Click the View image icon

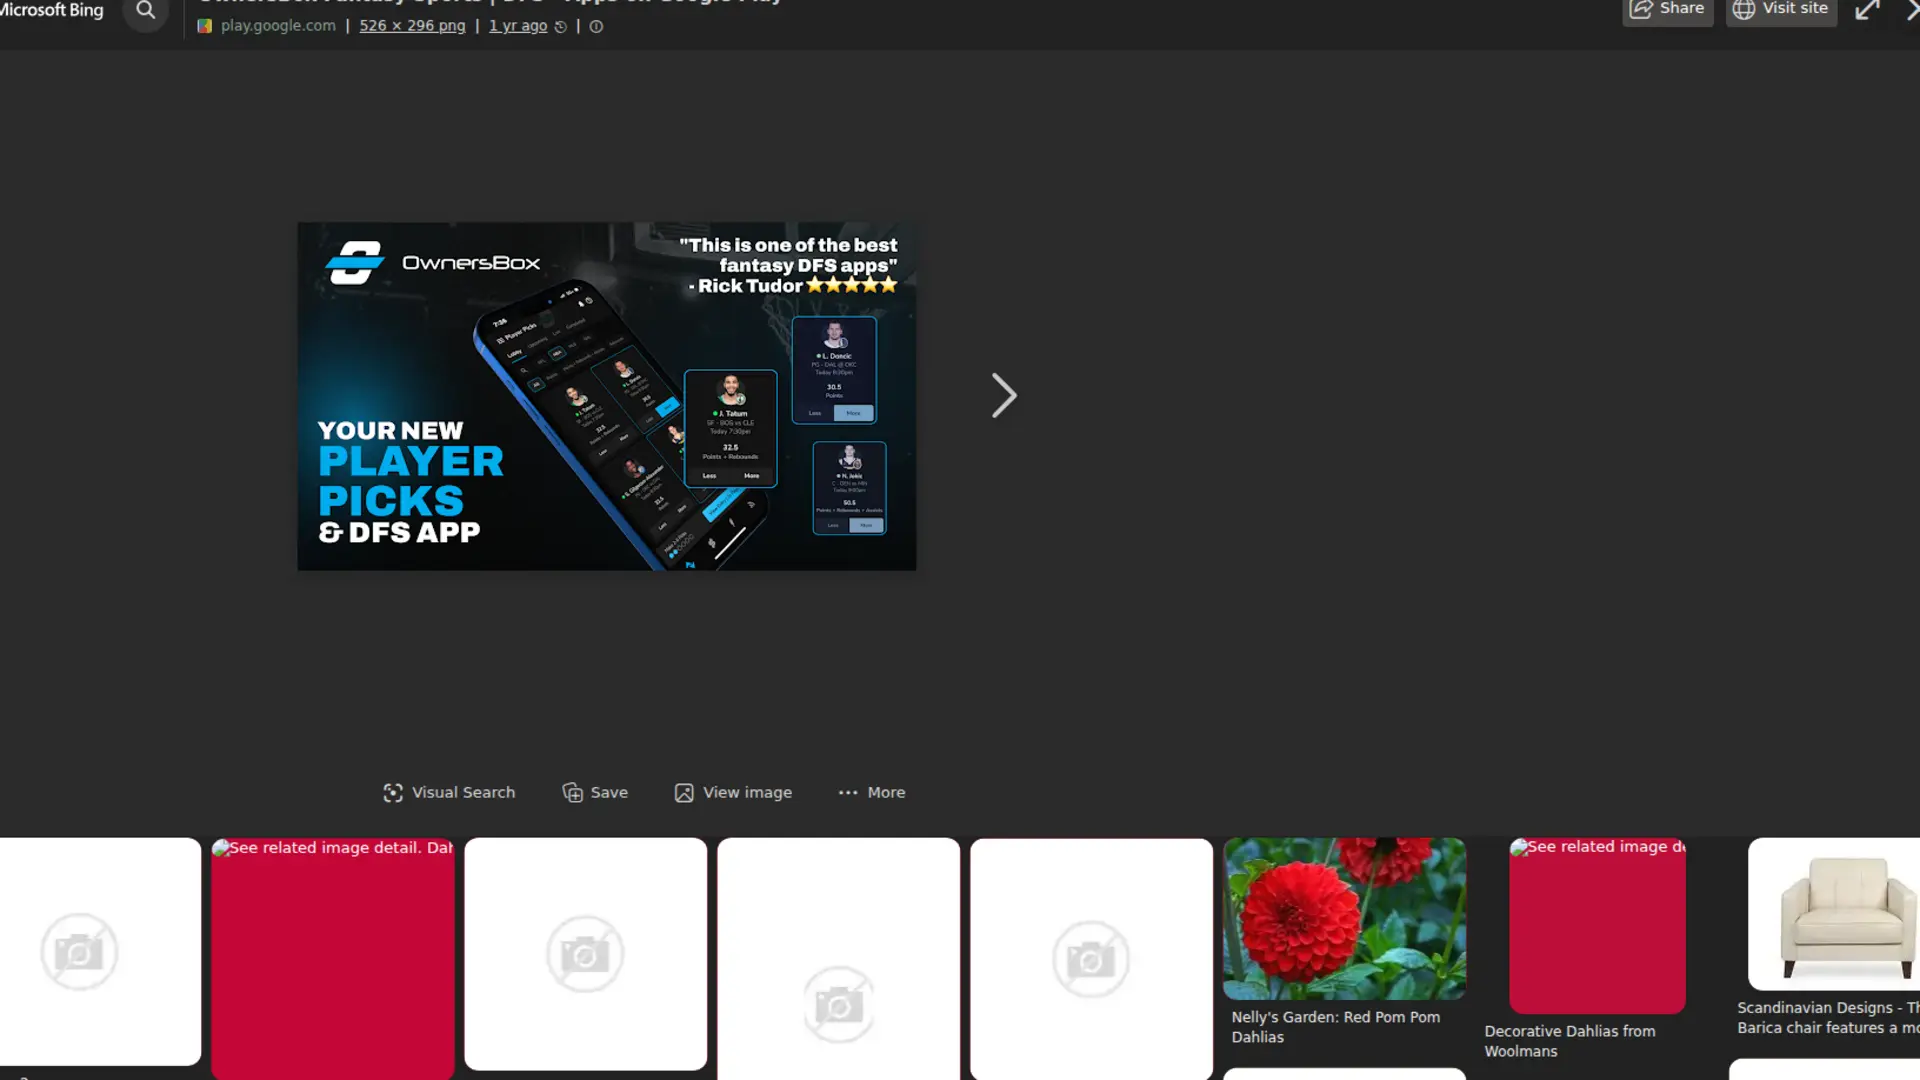[x=684, y=792]
